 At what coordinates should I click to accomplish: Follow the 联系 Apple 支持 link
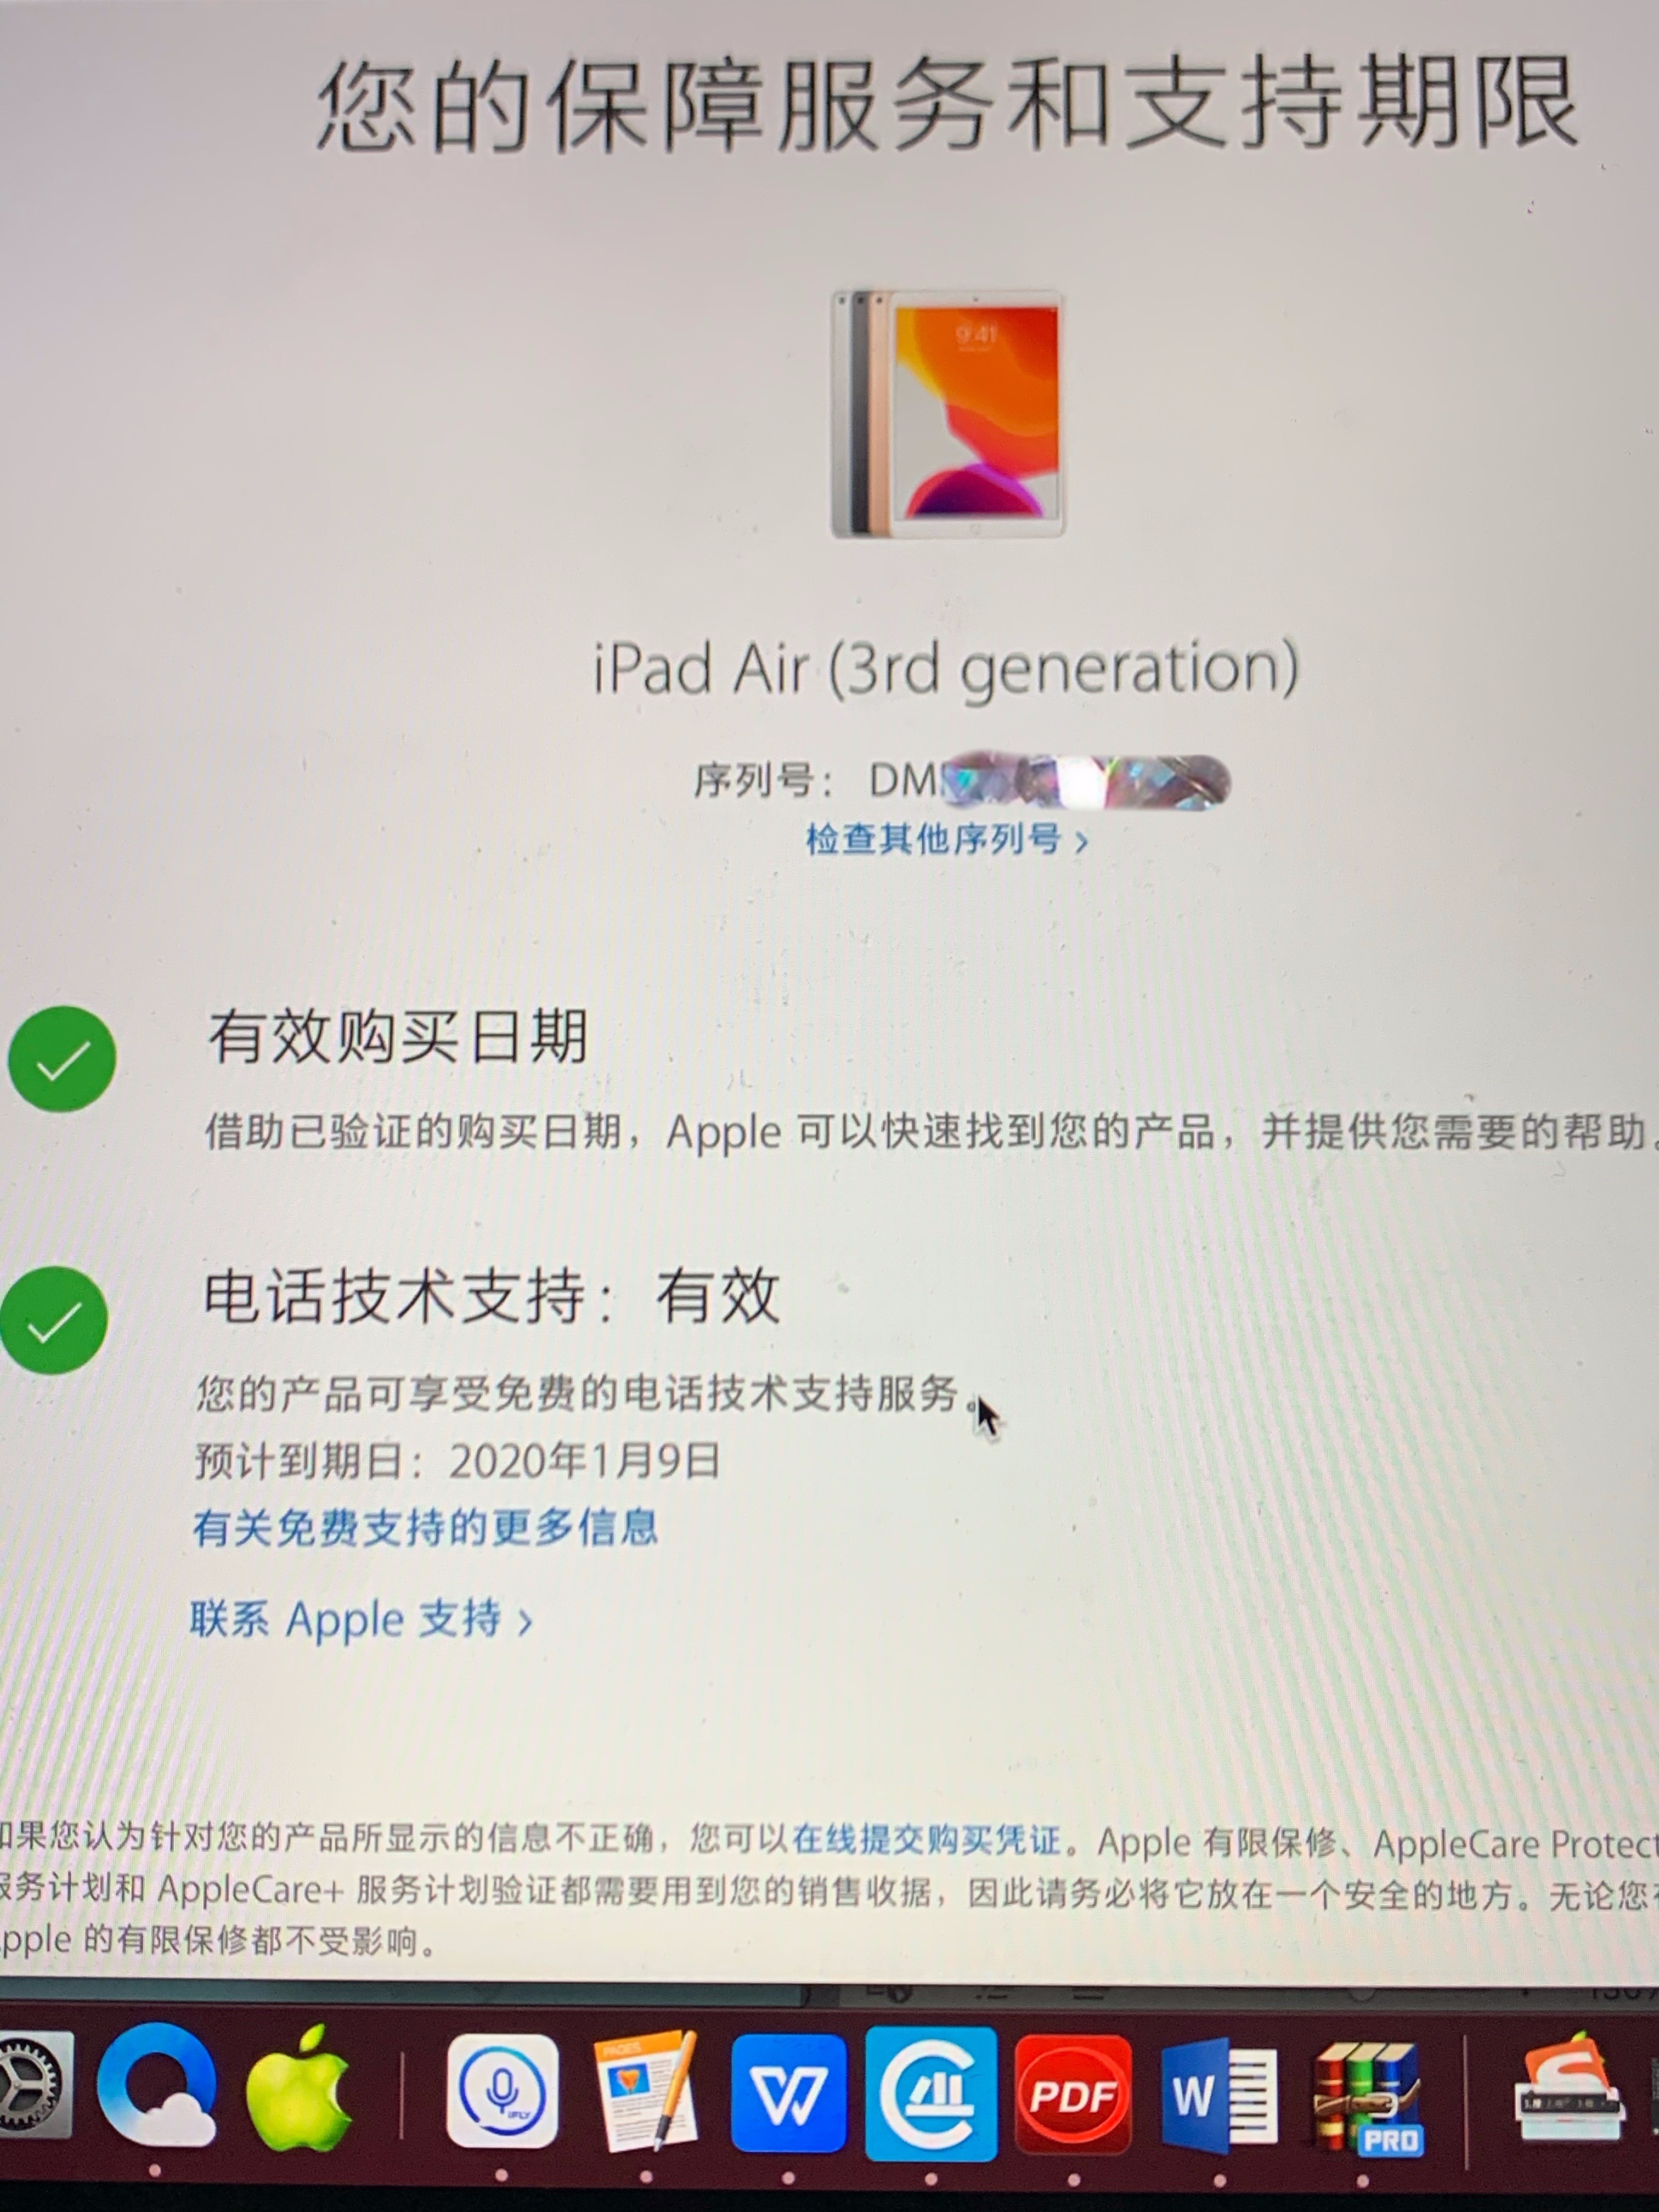(x=361, y=1619)
